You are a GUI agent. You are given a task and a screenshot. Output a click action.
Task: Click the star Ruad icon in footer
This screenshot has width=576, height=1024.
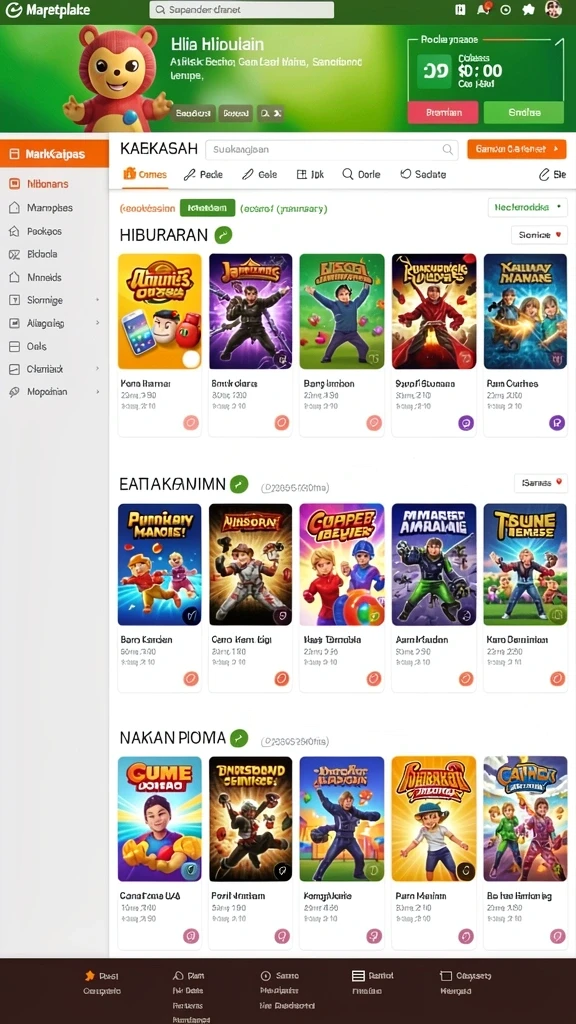tap(90, 976)
